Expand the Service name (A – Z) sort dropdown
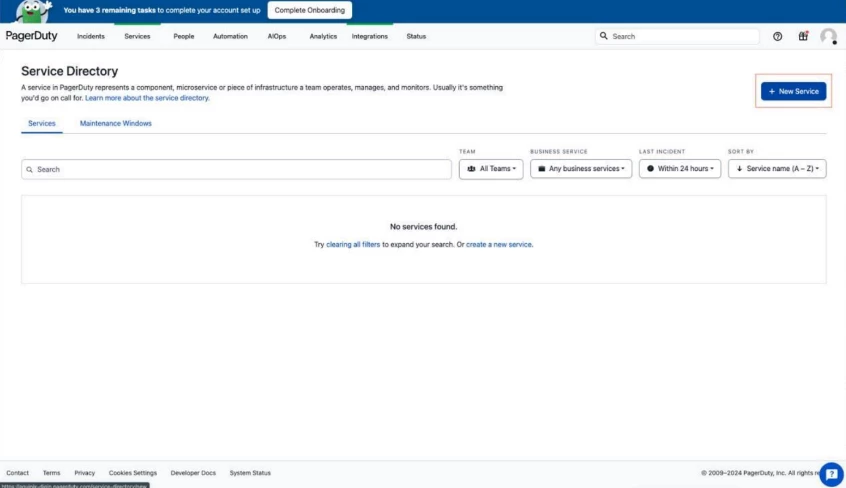The height and width of the screenshot is (488, 846). 777,169
